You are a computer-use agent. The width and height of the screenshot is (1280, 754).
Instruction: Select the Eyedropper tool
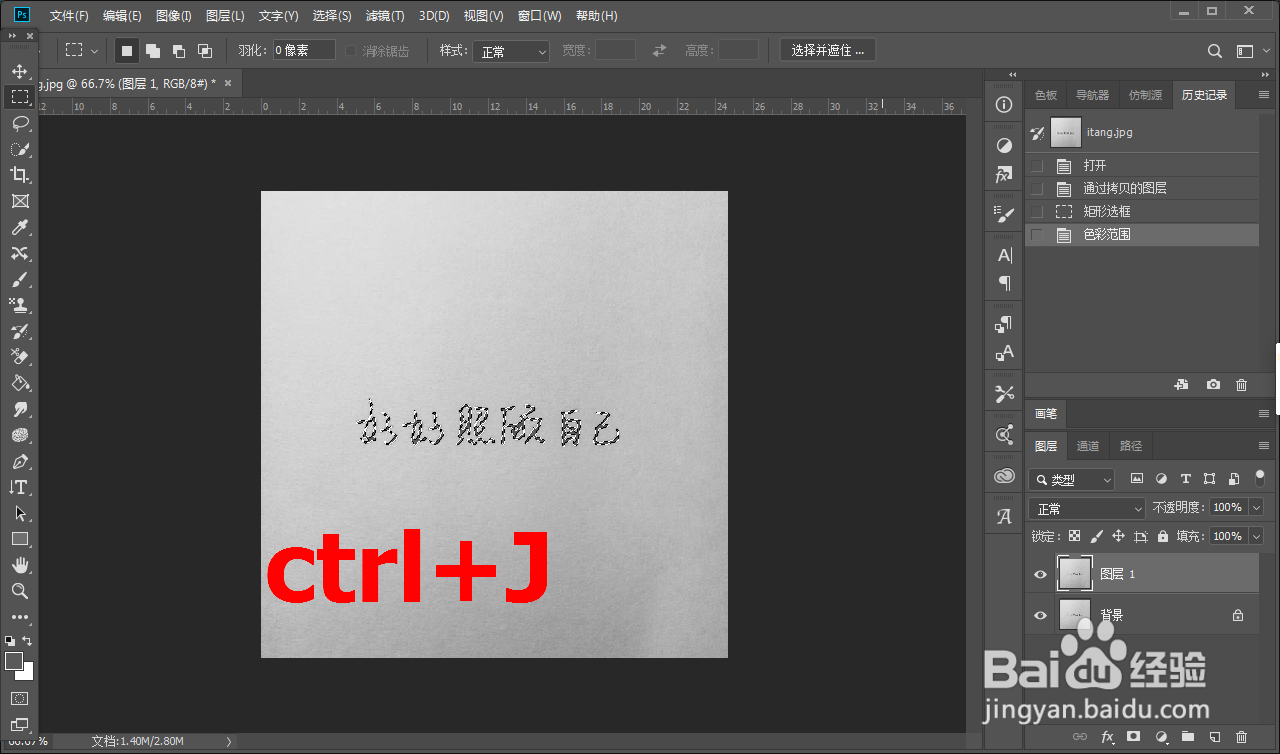tap(19, 227)
